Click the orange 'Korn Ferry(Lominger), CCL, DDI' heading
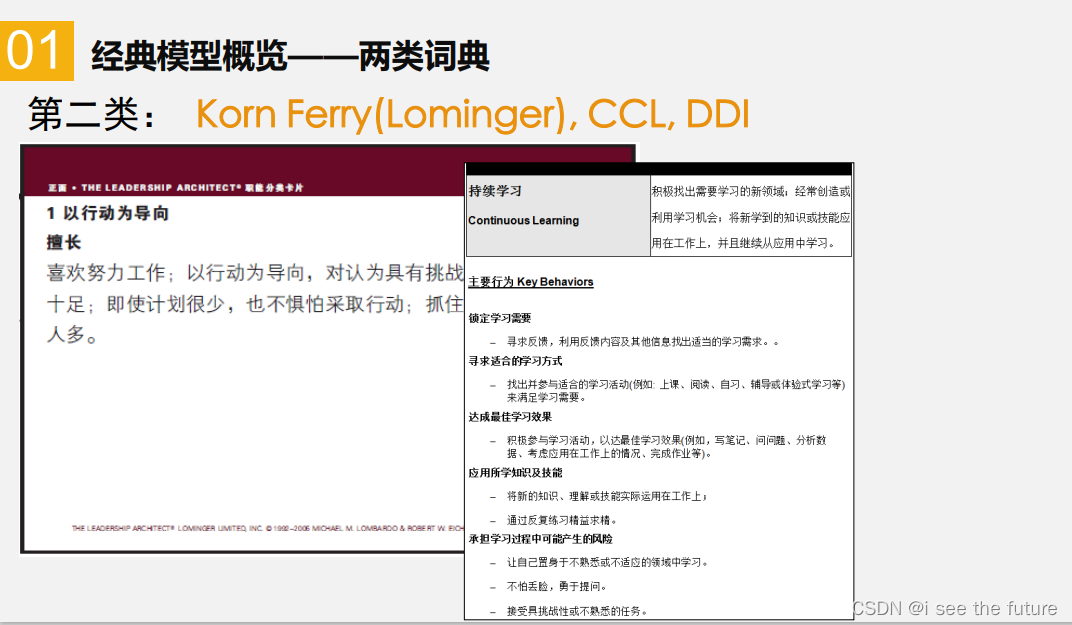The image size is (1072, 625). pyautogui.click(x=472, y=114)
